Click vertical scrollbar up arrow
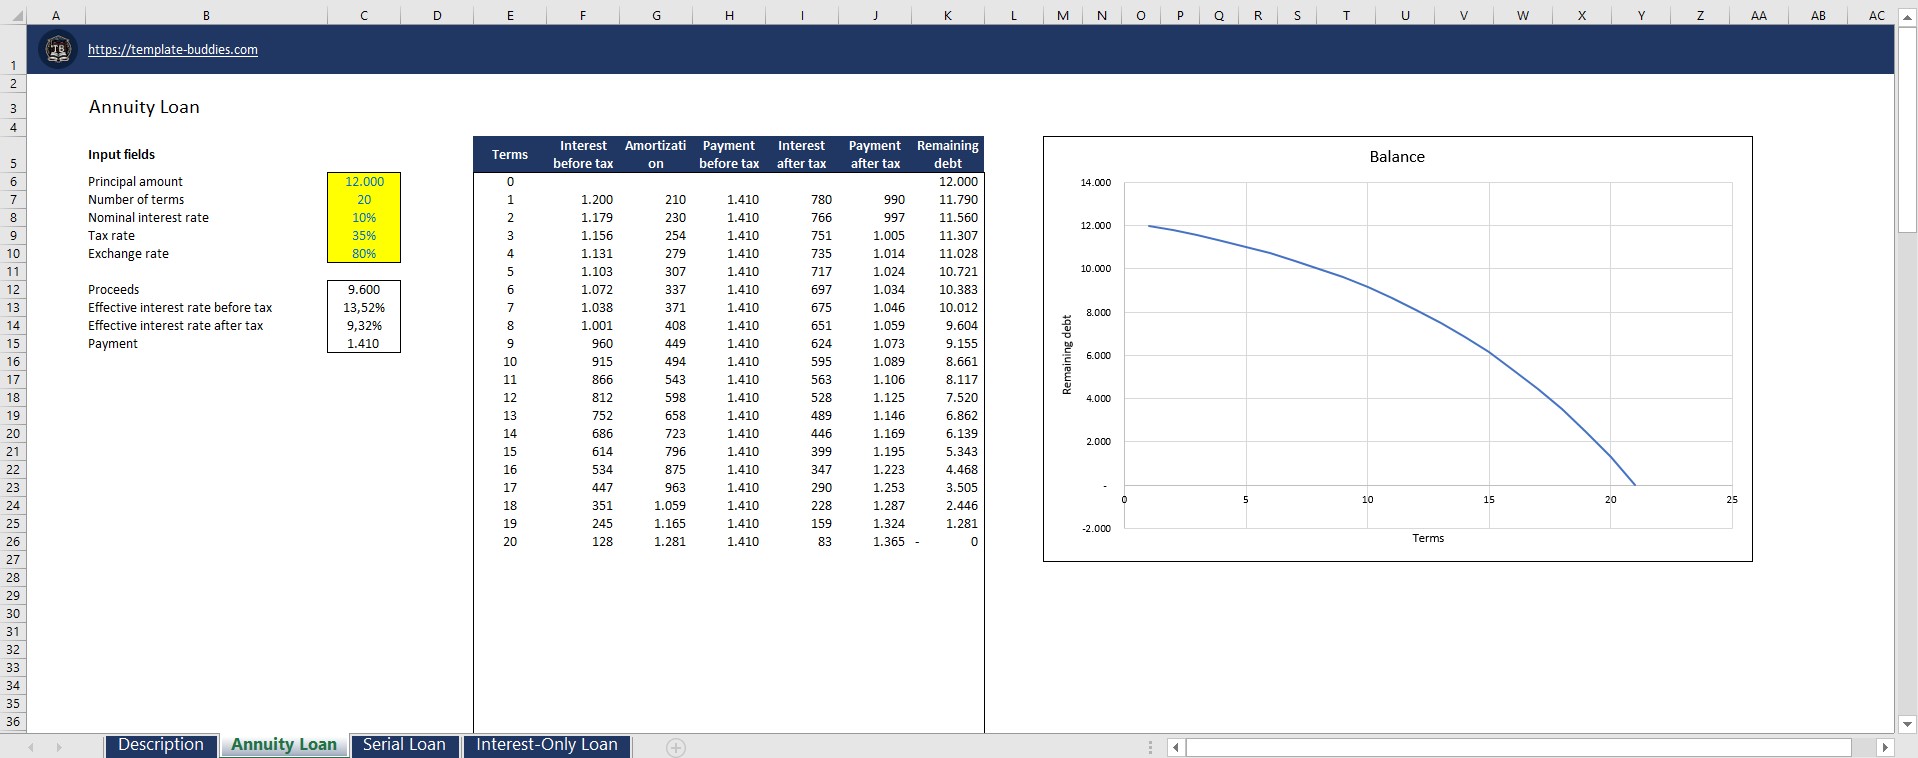The image size is (1918, 758). point(1907,17)
